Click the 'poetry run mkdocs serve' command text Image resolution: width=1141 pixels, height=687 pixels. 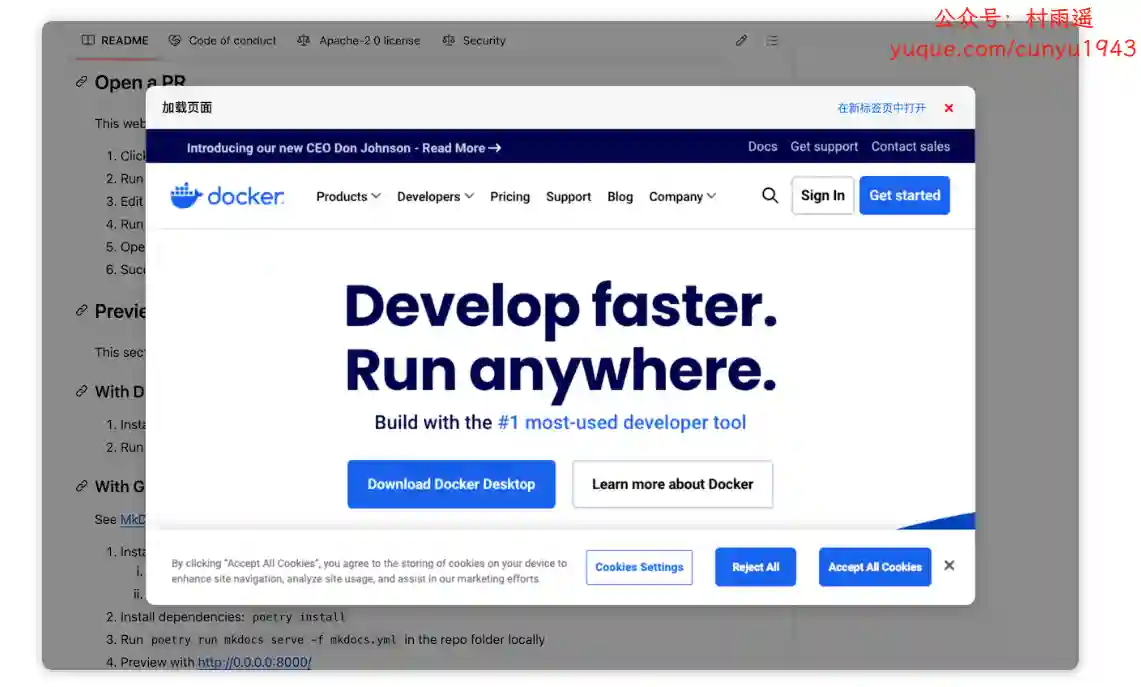[x=274, y=640]
